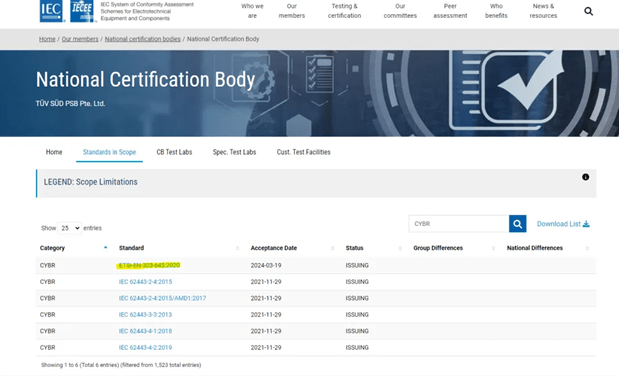
Task: Click National Certification Body heading
Action: [145, 80]
